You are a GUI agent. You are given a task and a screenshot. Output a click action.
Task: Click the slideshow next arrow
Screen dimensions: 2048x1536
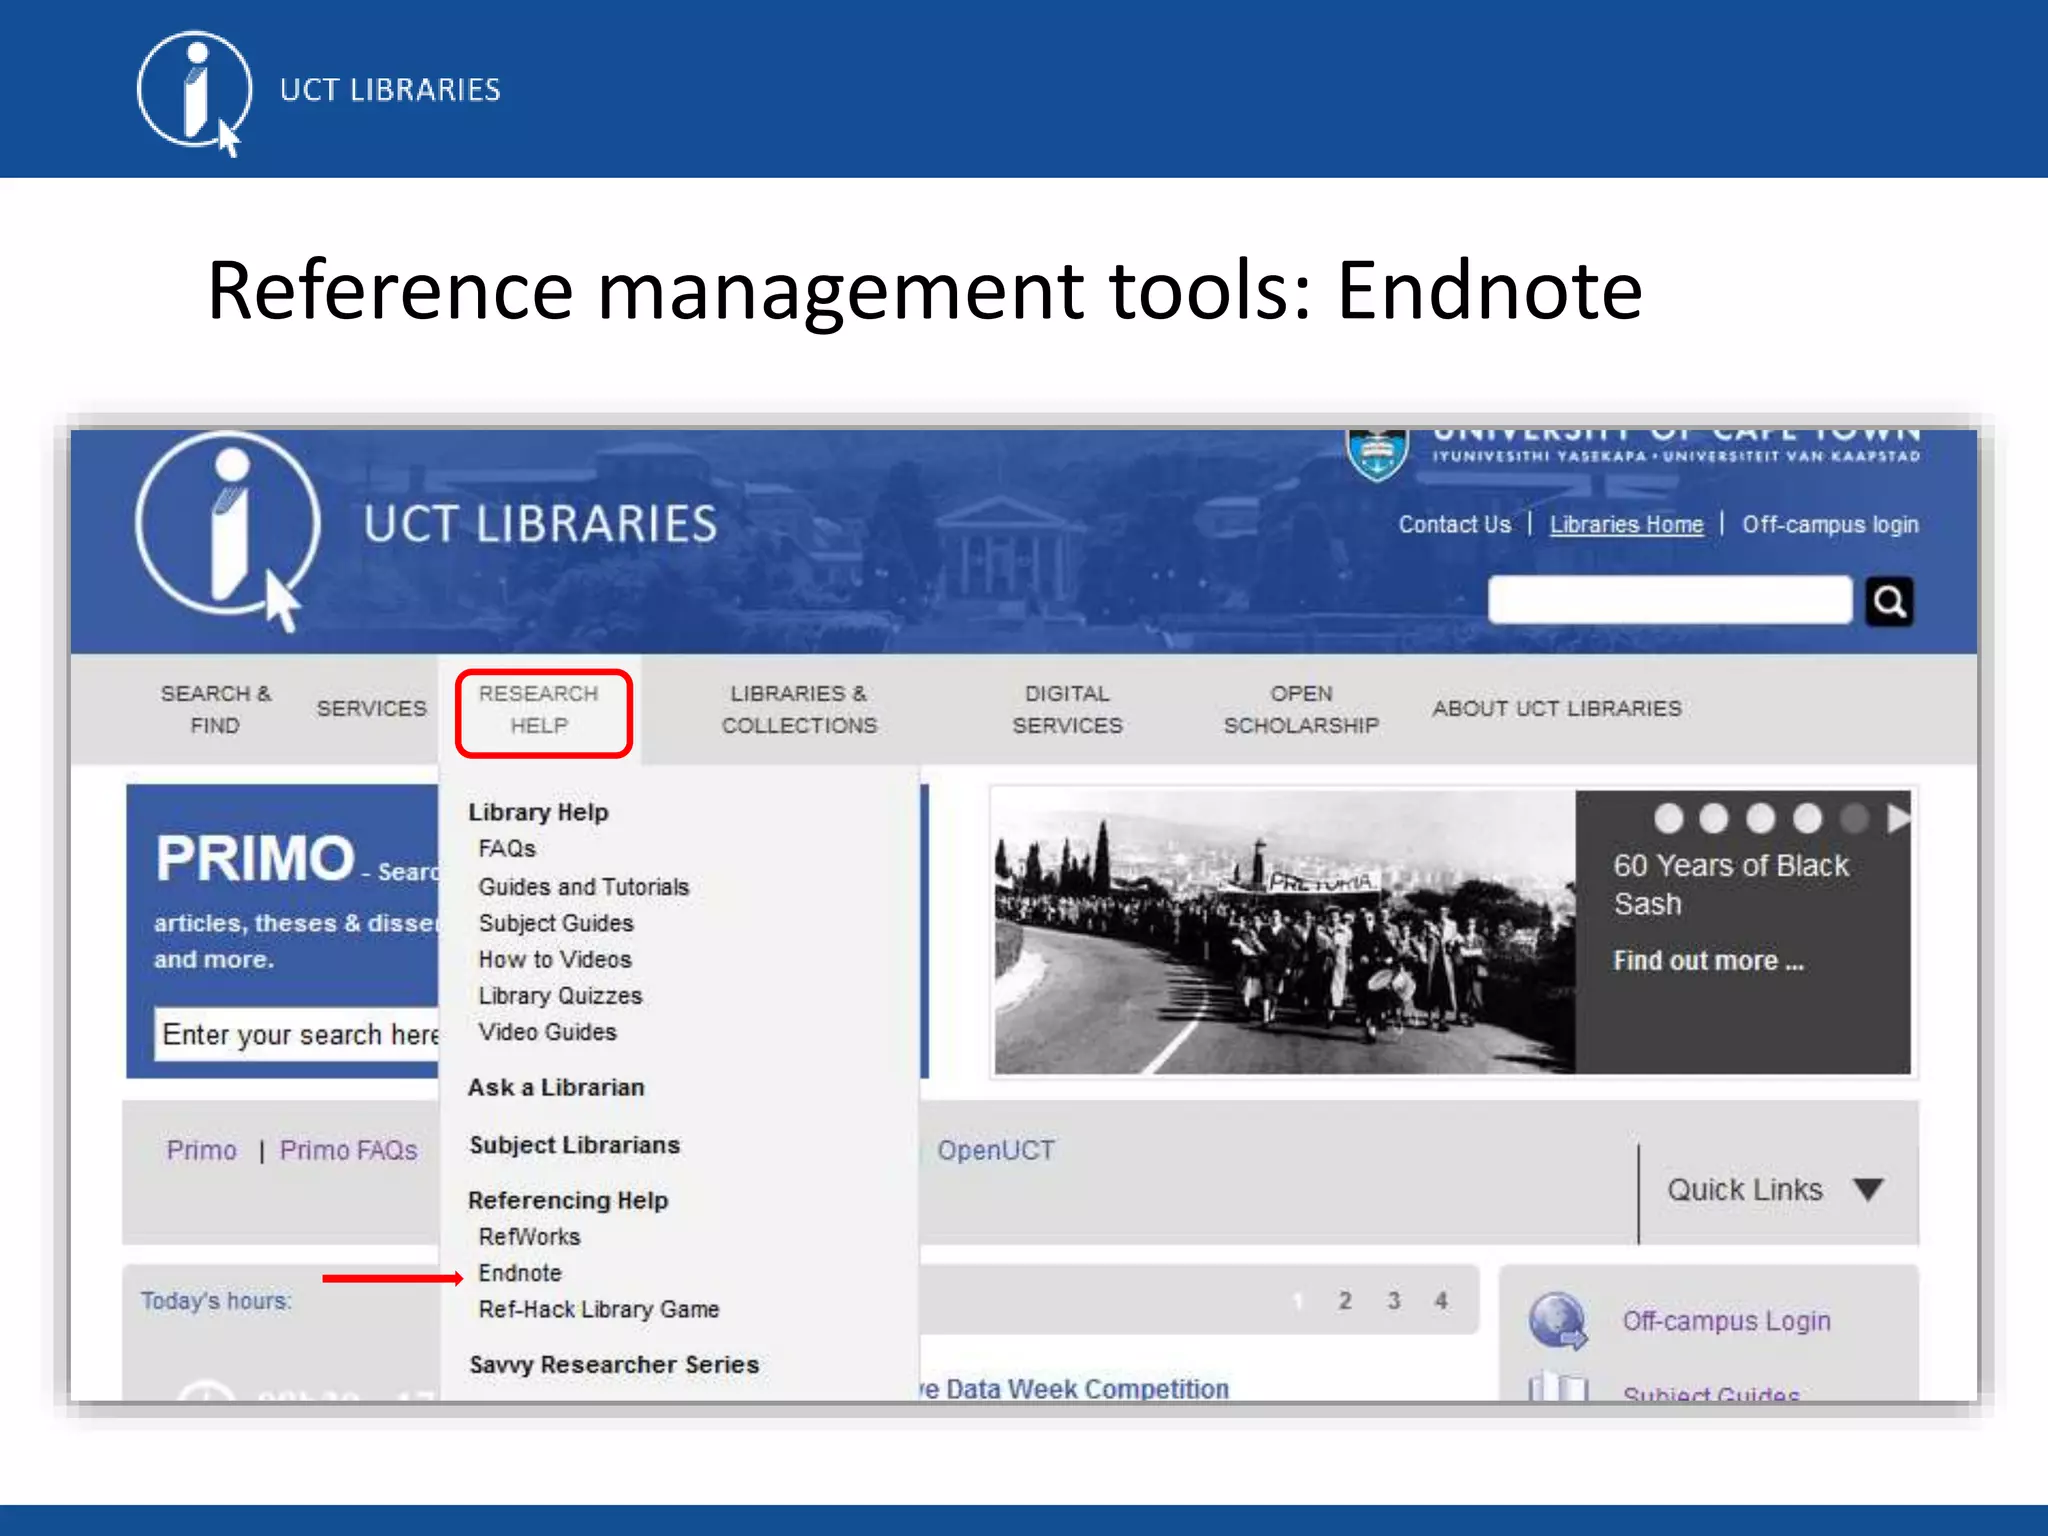pyautogui.click(x=1898, y=819)
